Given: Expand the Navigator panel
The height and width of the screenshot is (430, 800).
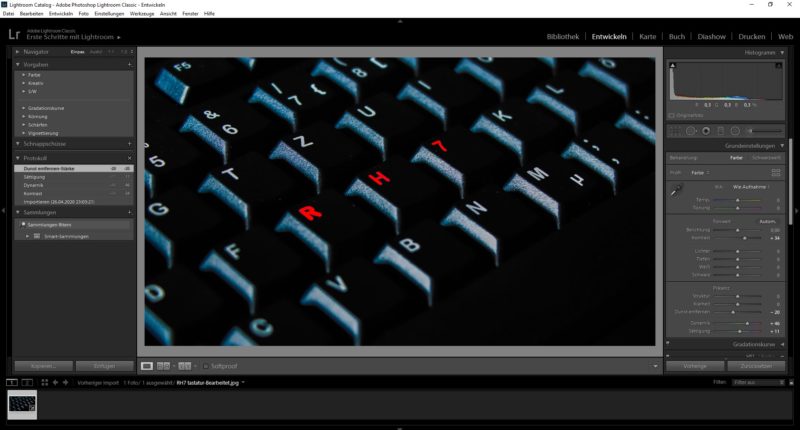Looking at the screenshot, I should pos(18,50).
